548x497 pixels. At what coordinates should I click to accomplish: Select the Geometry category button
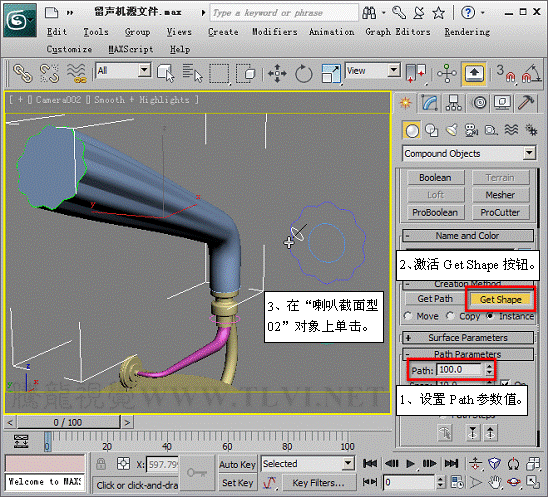click(x=411, y=131)
